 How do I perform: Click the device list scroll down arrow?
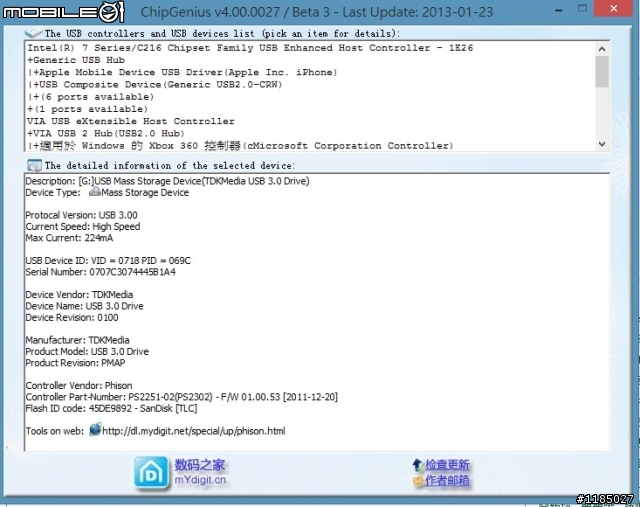click(x=602, y=144)
